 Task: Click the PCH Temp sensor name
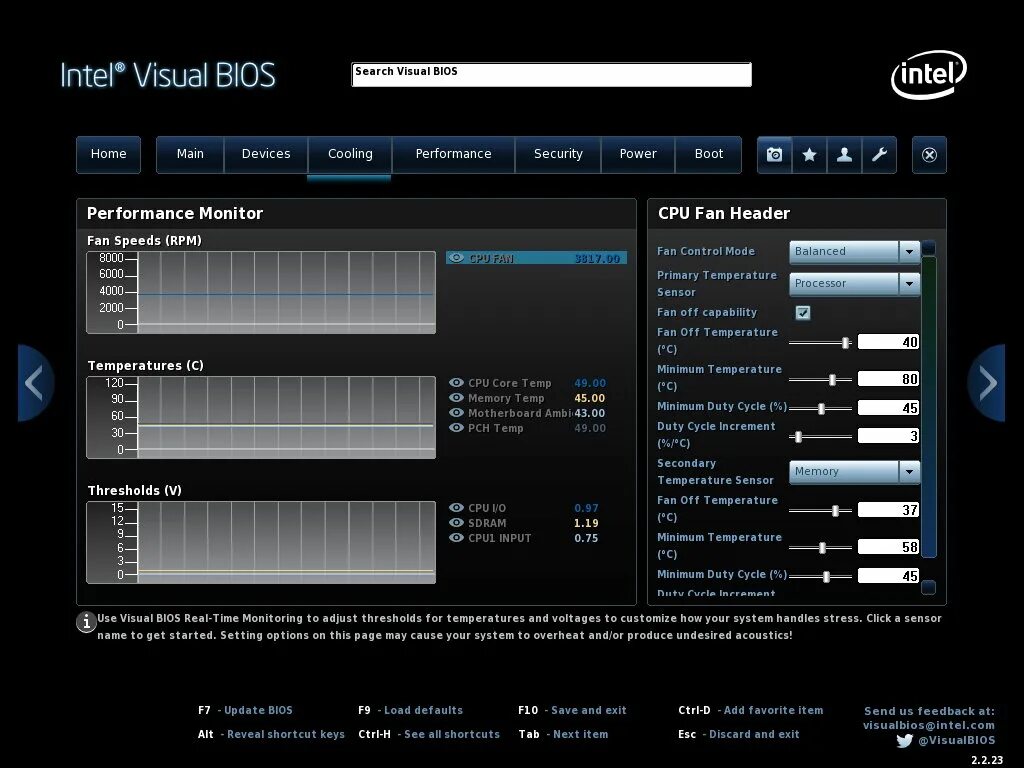pos(495,428)
